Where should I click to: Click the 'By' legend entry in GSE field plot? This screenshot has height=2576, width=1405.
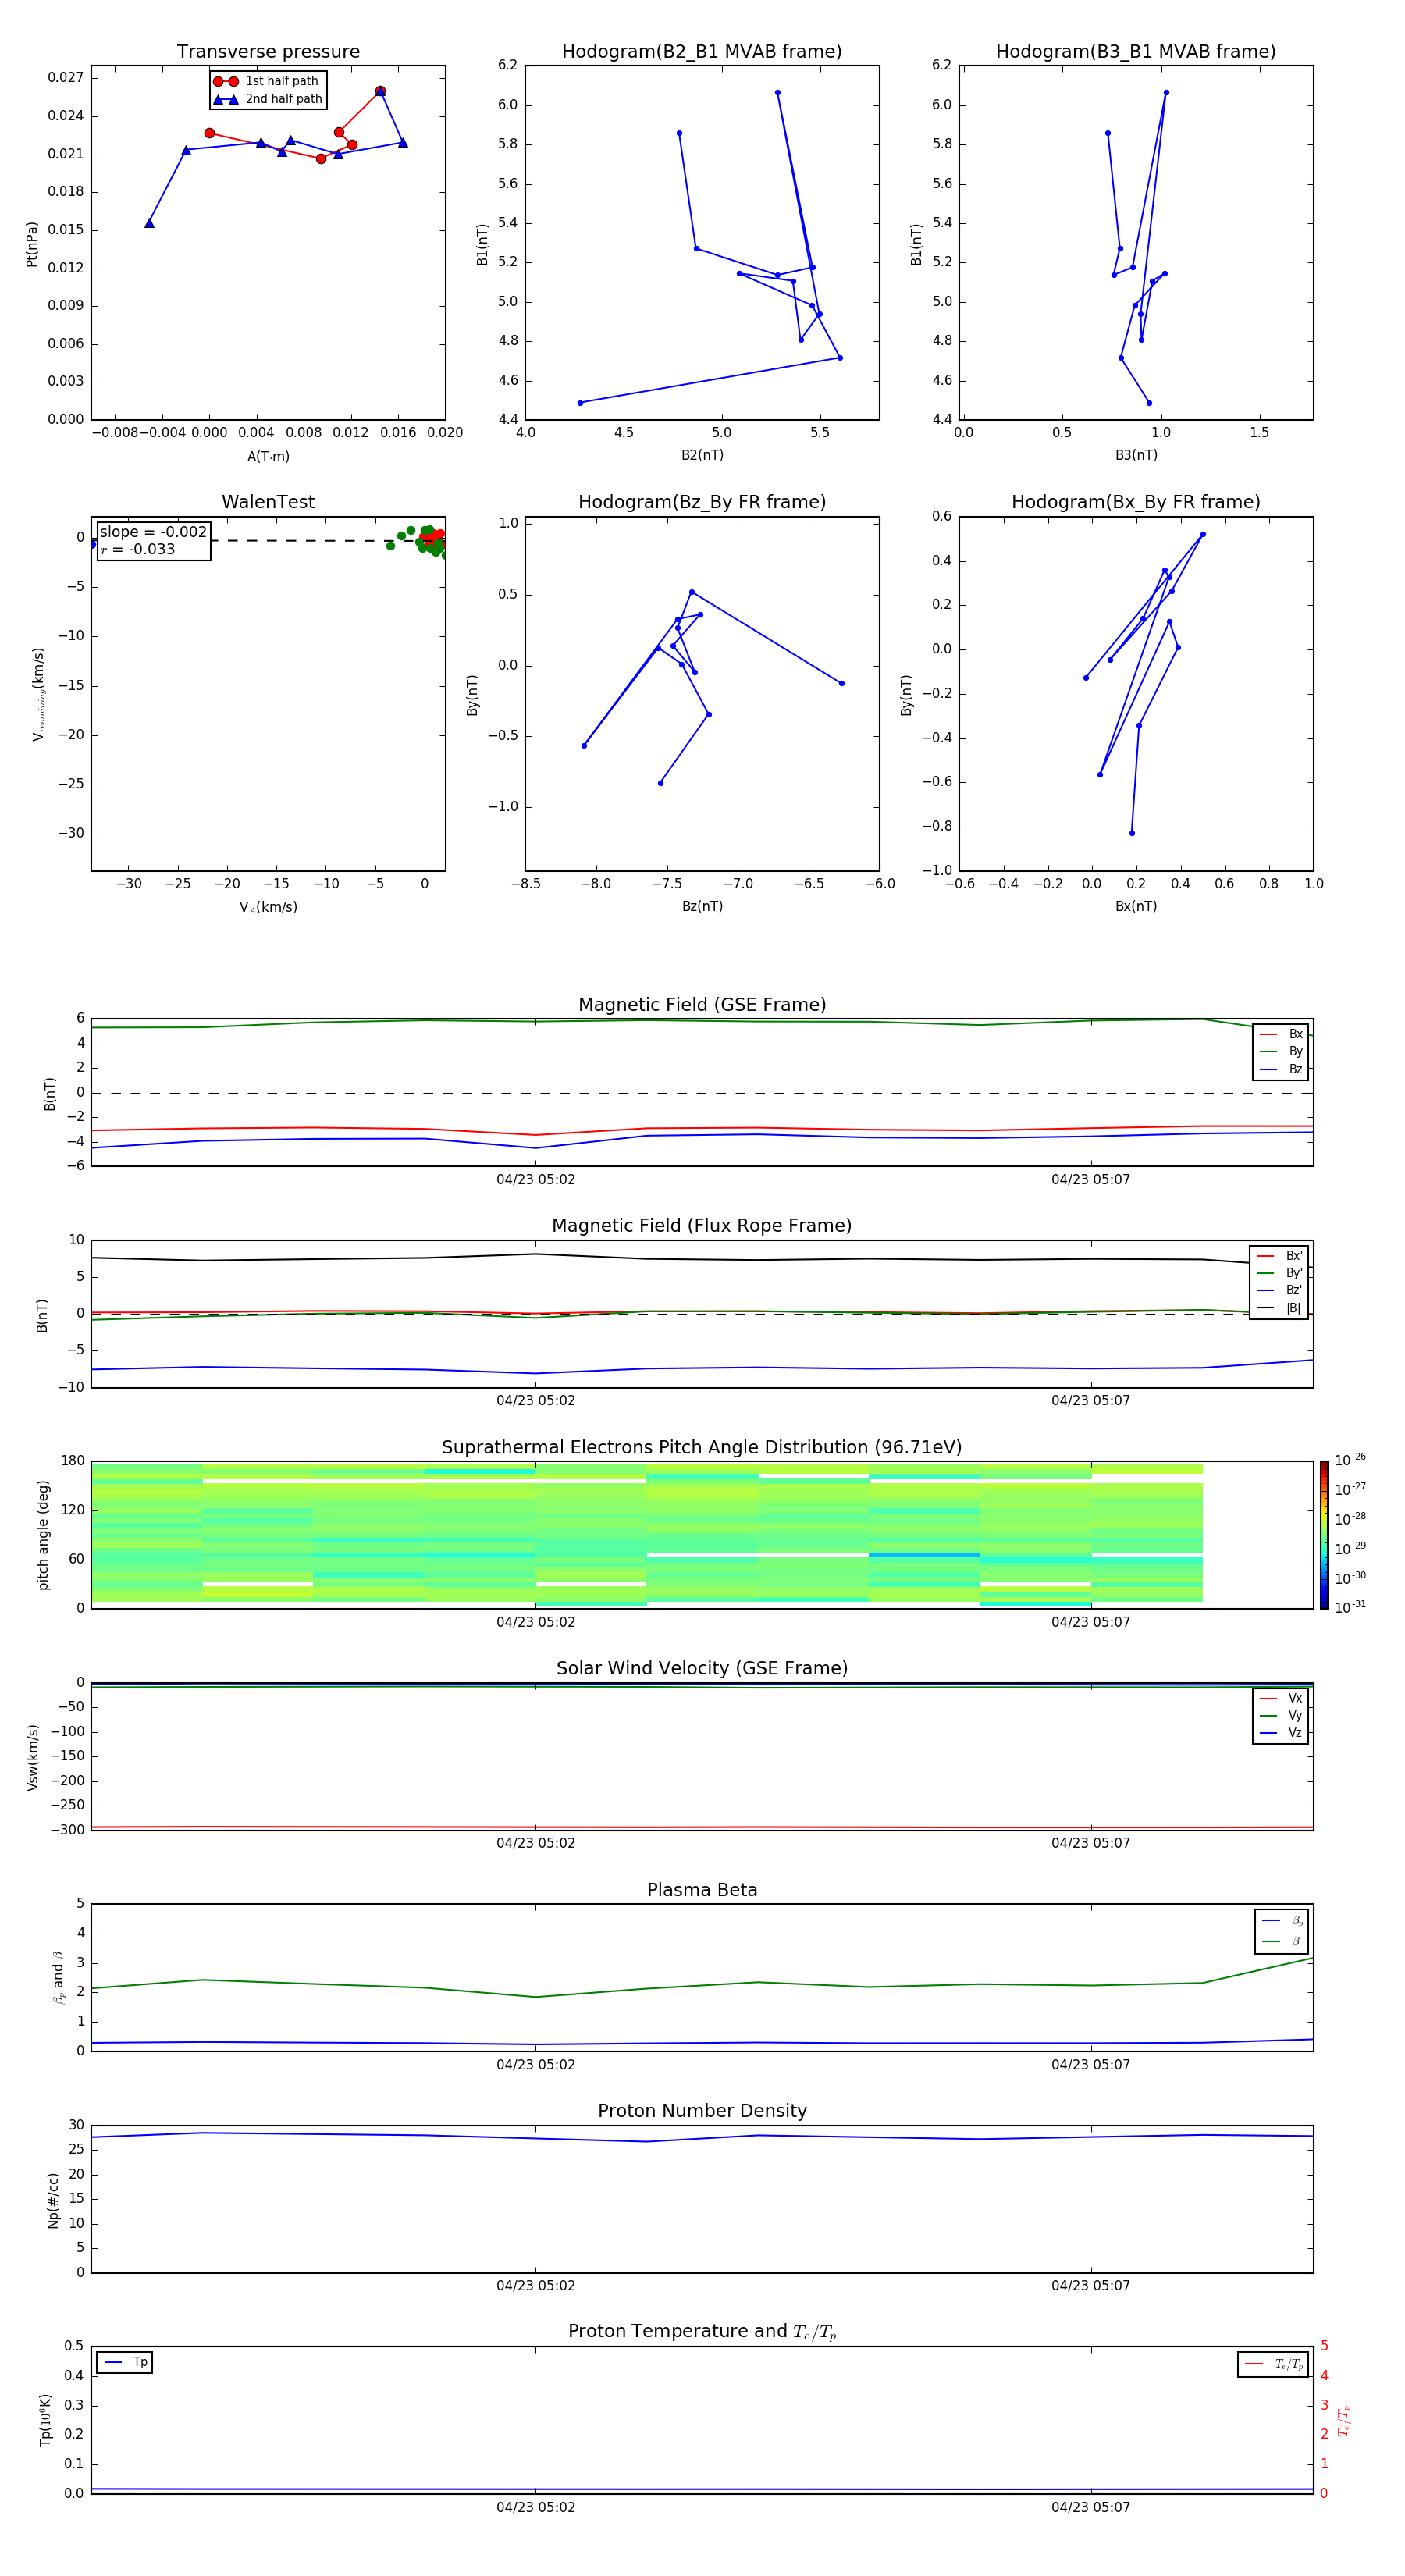(1281, 1051)
